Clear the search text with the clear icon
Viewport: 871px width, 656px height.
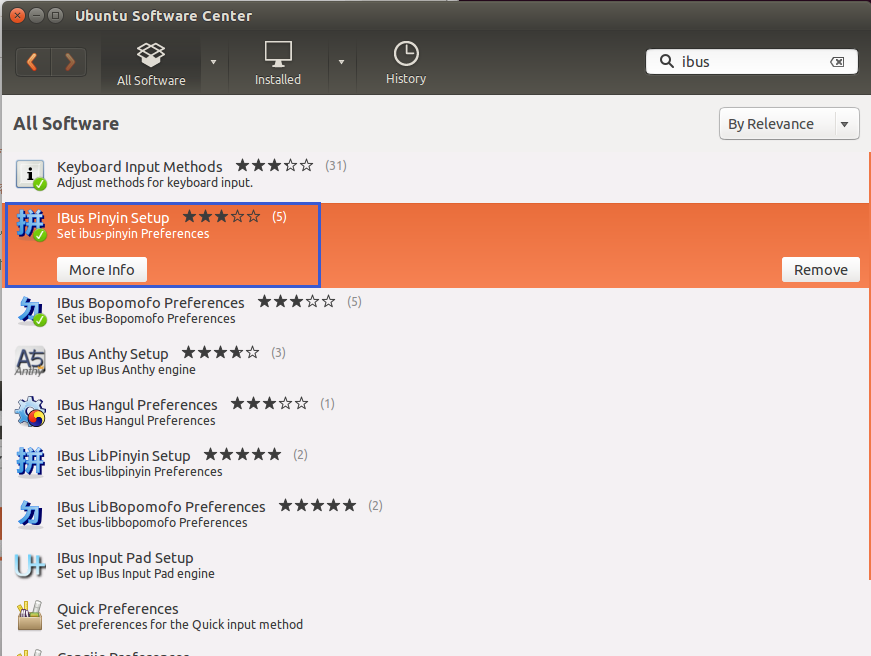tap(837, 62)
